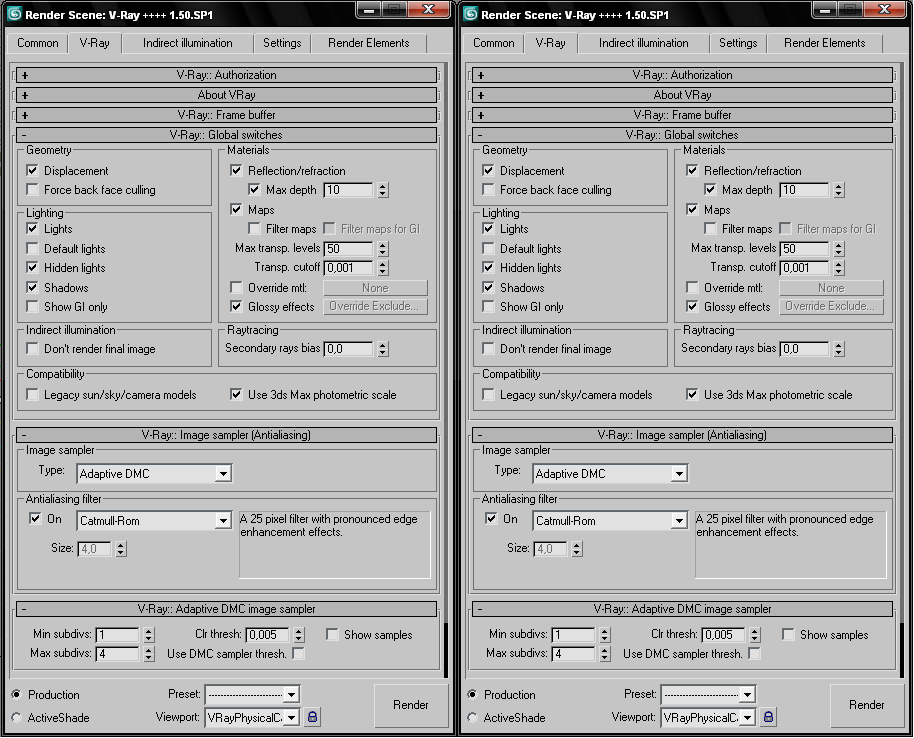Viewport: 914px width, 738px height.
Task: Open Settings tab in right window
Action: (x=738, y=43)
